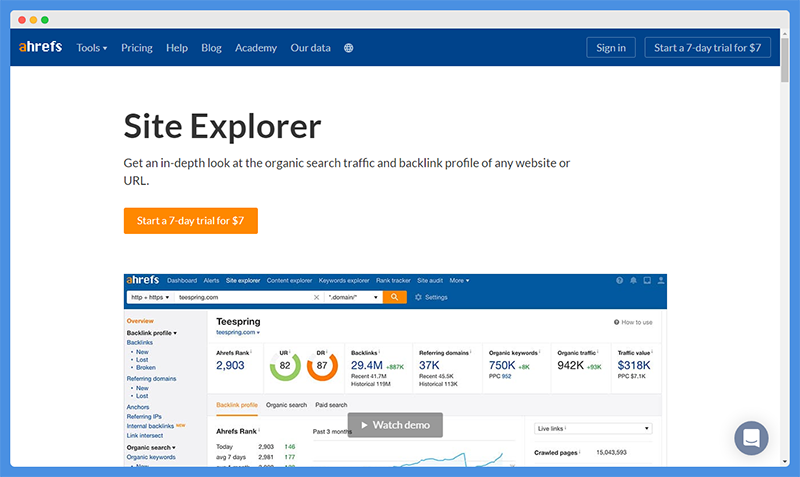Open the chat bubble widget icon
The image size is (800, 477).
[751, 438]
